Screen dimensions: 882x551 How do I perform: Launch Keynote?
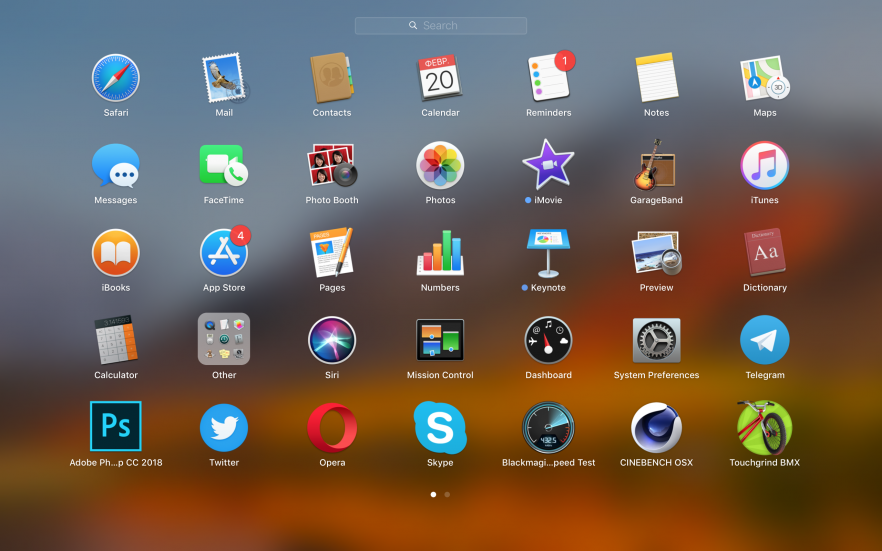(548, 253)
